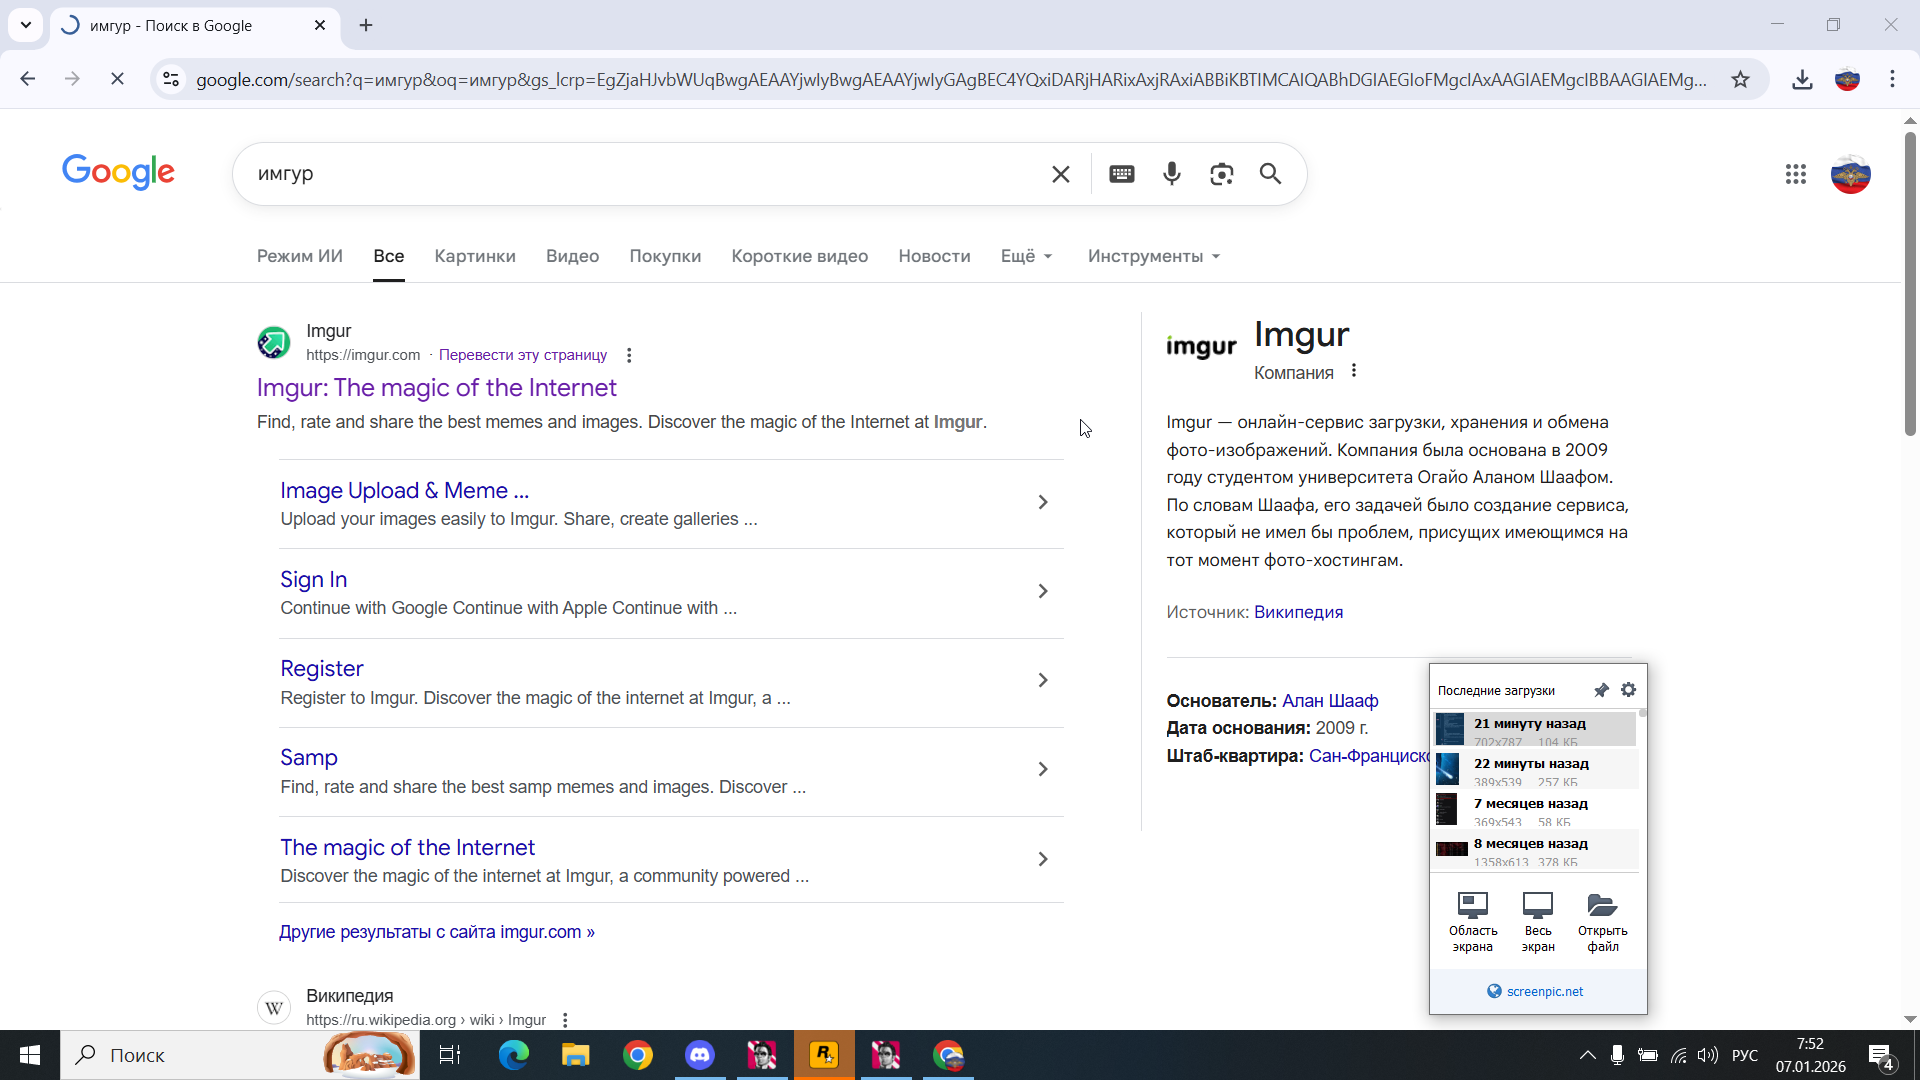Clear the search box with X

tap(1060, 174)
